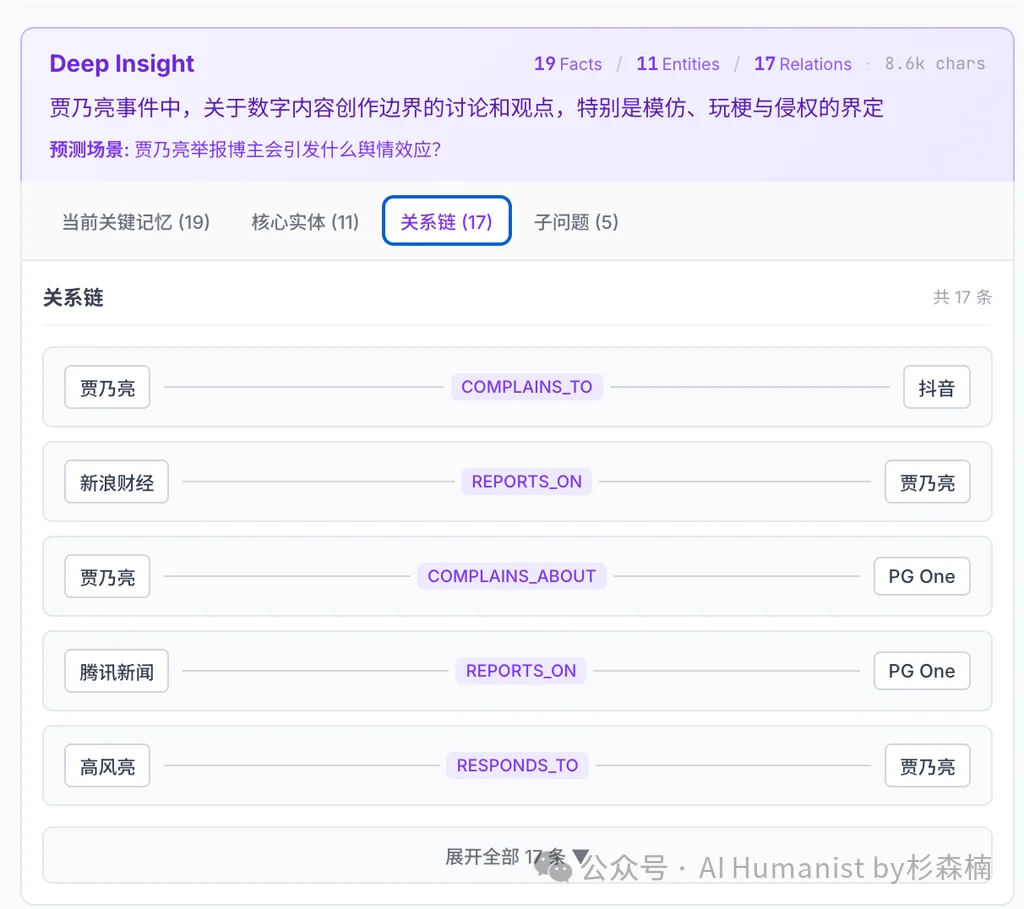Open the 11 Entities counter
Screen dimensions: 1024x909
677,64
